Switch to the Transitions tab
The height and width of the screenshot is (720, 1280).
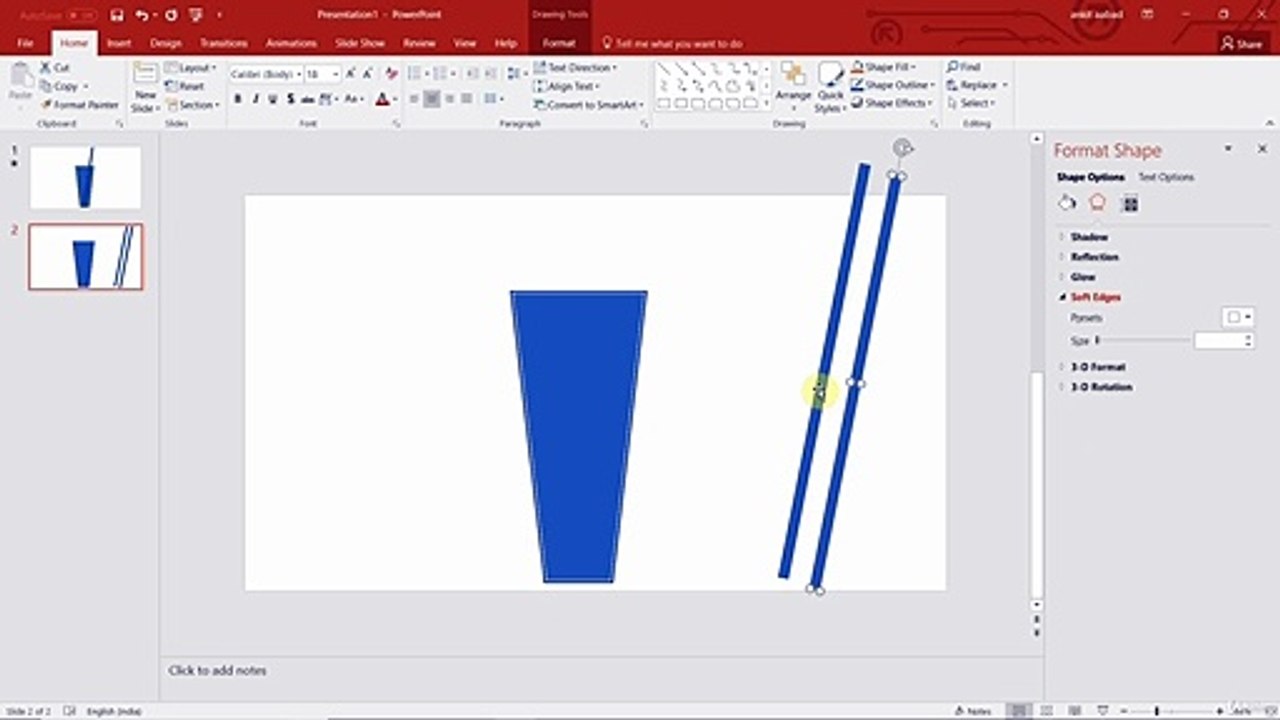(224, 43)
